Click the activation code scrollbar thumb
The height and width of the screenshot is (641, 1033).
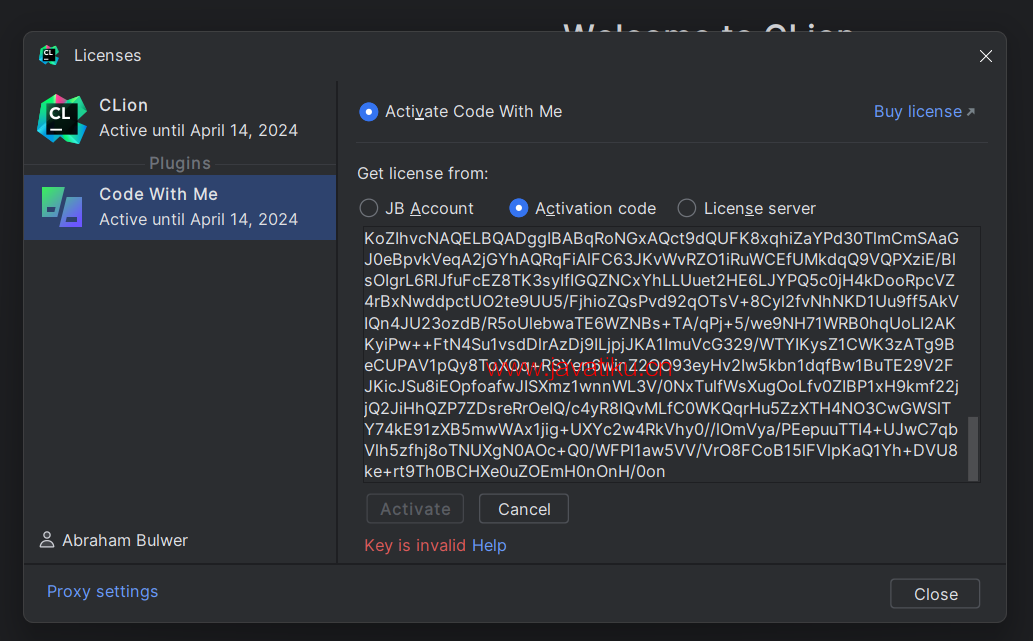pos(973,449)
